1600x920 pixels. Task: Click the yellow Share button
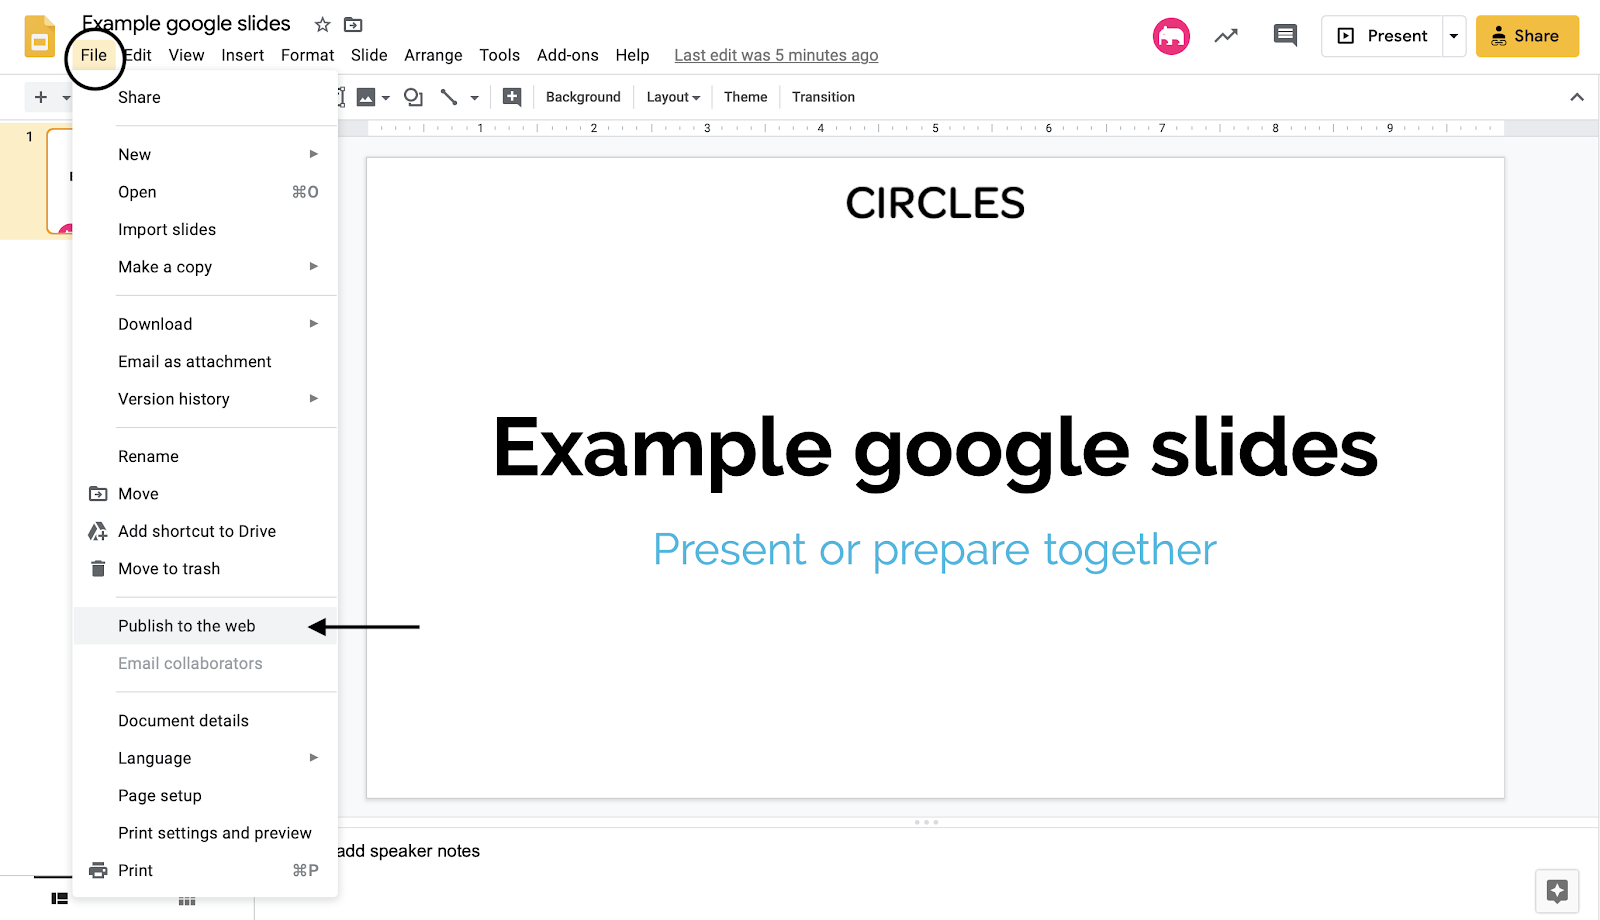point(1527,36)
